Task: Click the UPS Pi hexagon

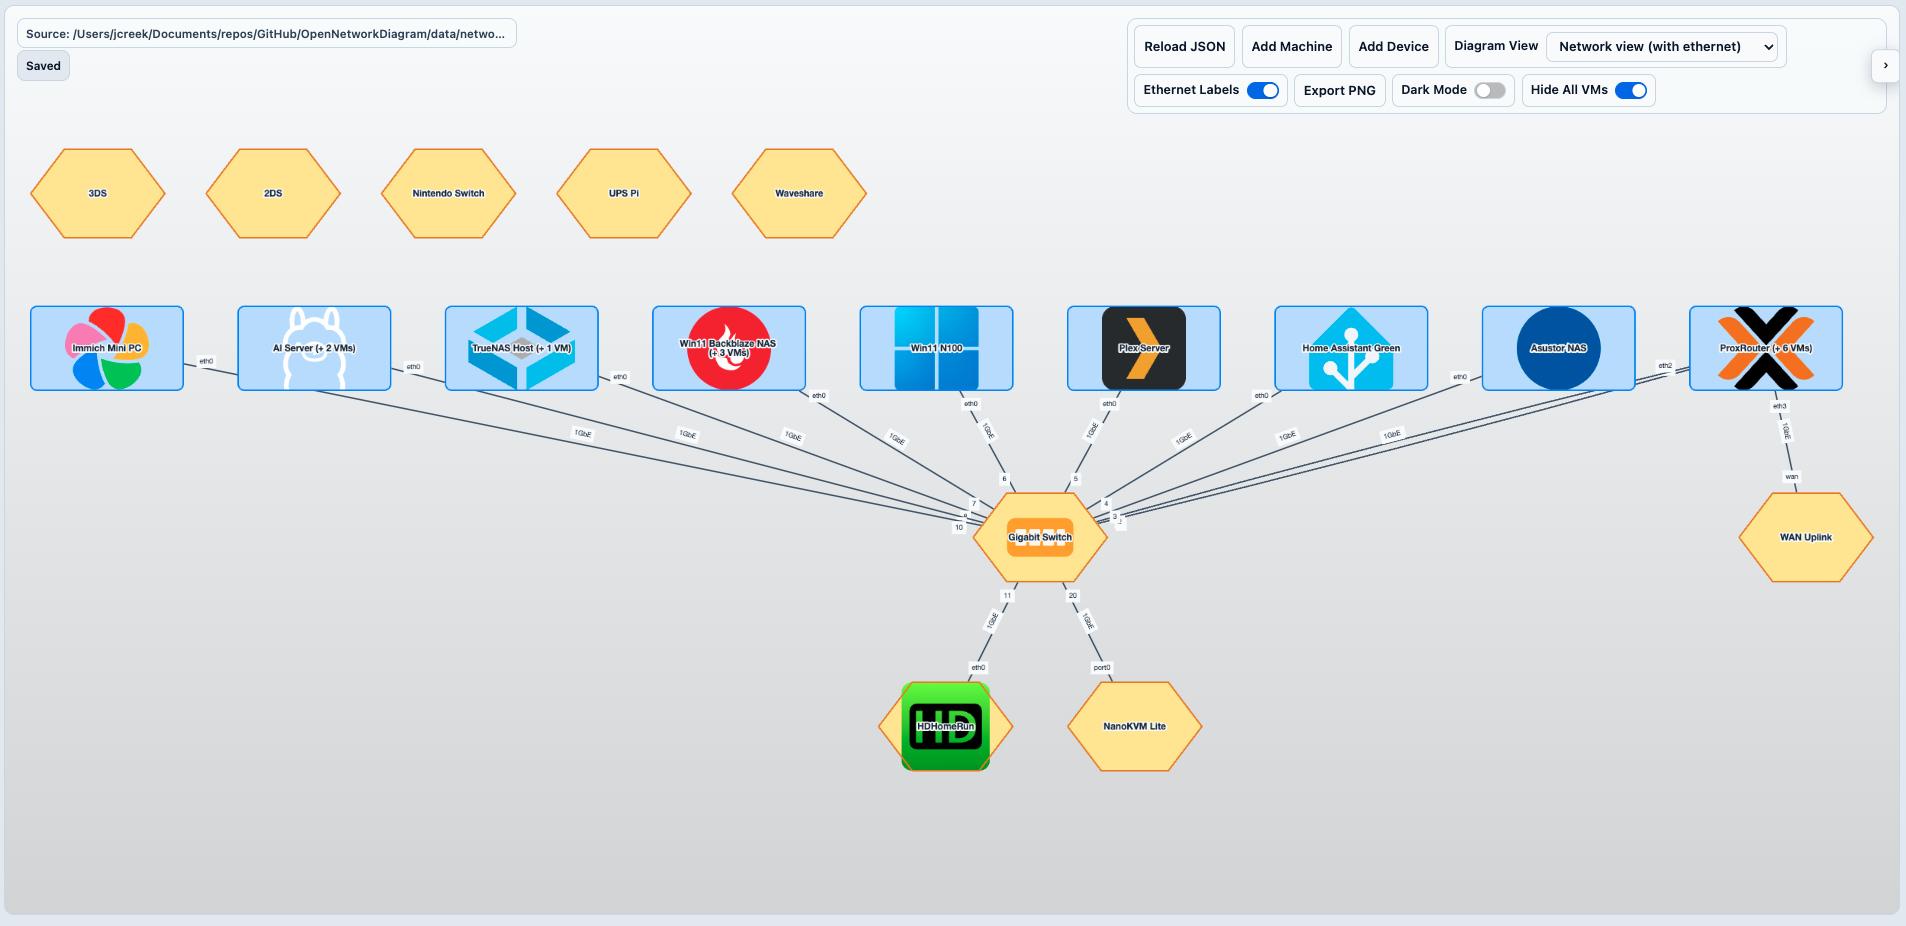Action: [x=624, y=193]
